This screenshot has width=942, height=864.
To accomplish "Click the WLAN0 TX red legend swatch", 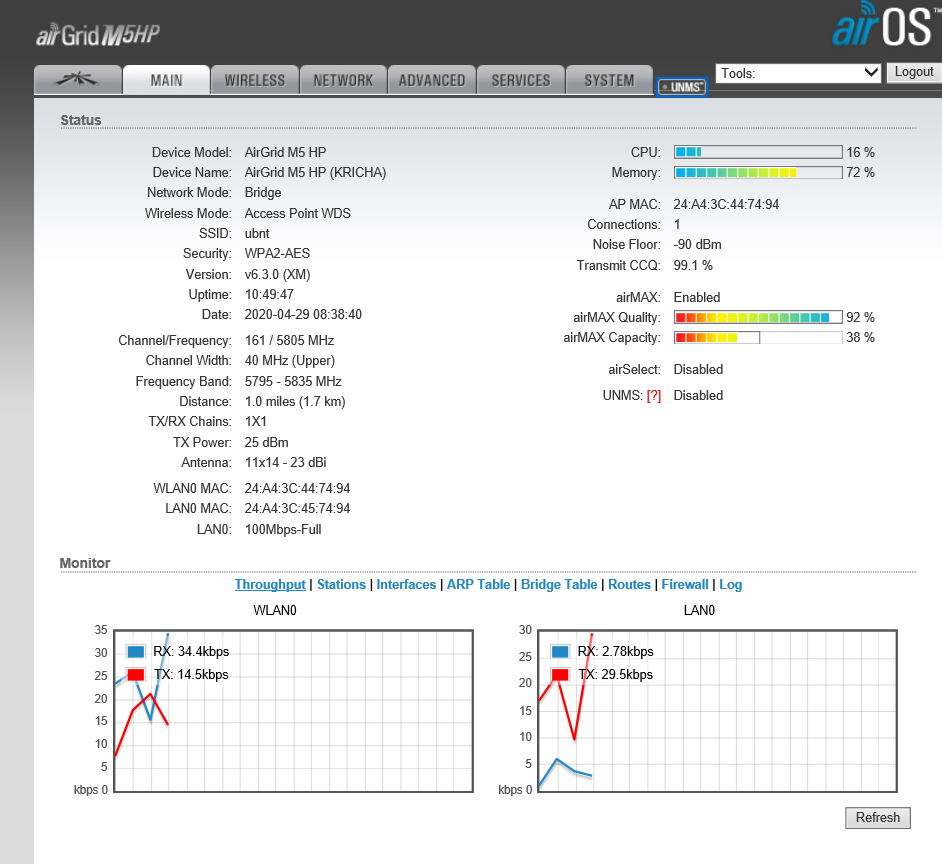I will [136, 674].
